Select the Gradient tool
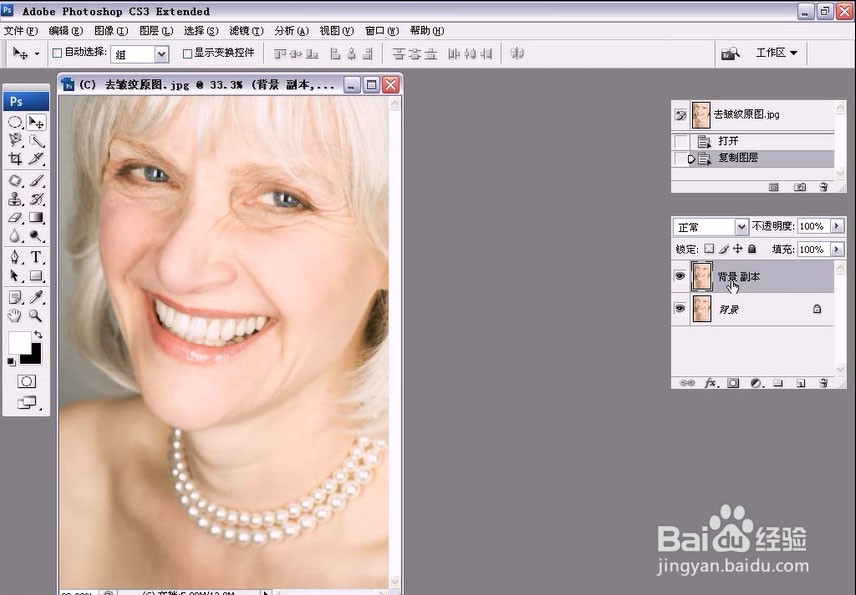Viewport: 856px width, 595px height. [36, 217]
